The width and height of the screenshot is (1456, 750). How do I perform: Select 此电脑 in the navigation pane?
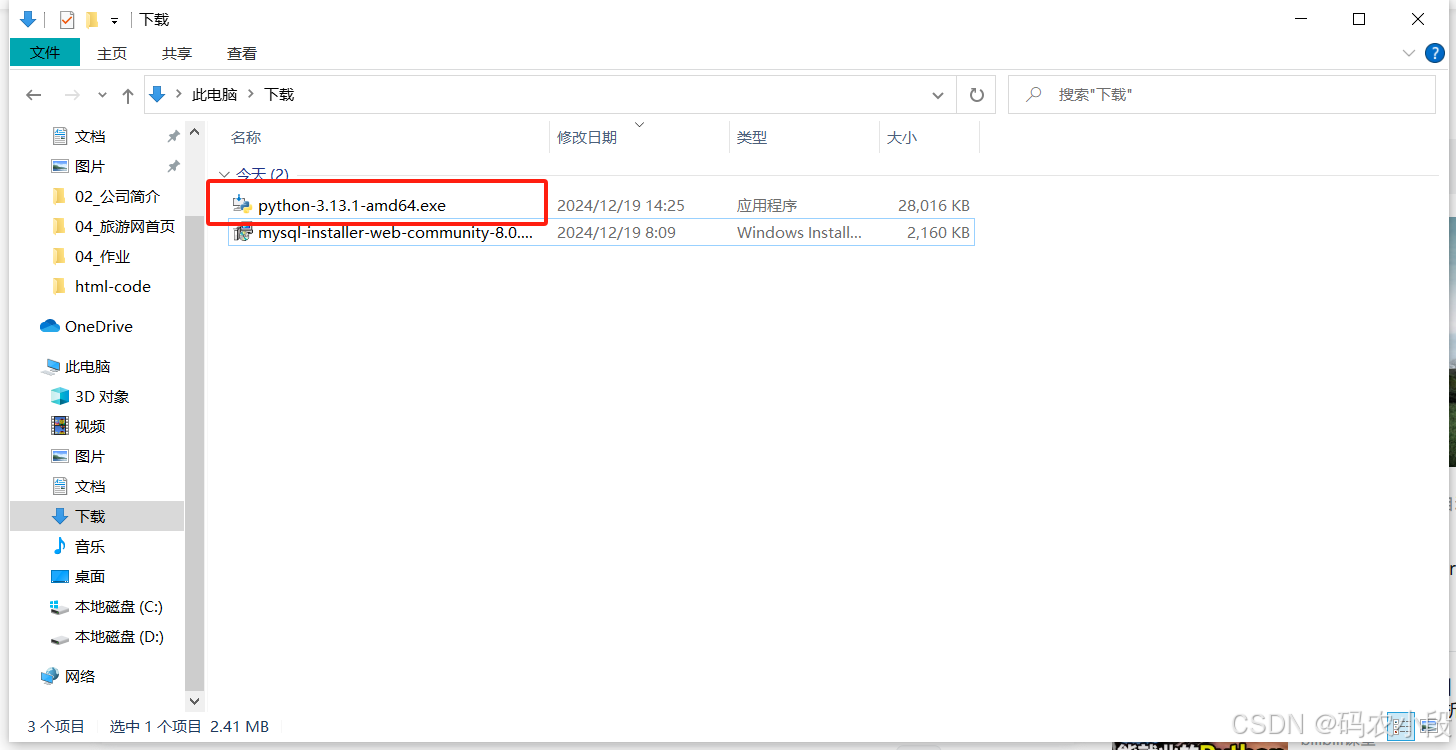click(88, 367)
